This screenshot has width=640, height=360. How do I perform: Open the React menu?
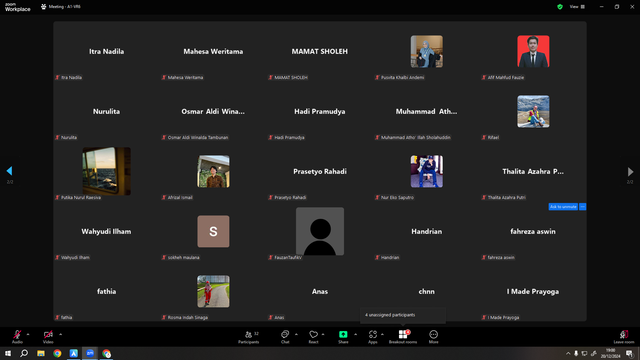point(313,336)
